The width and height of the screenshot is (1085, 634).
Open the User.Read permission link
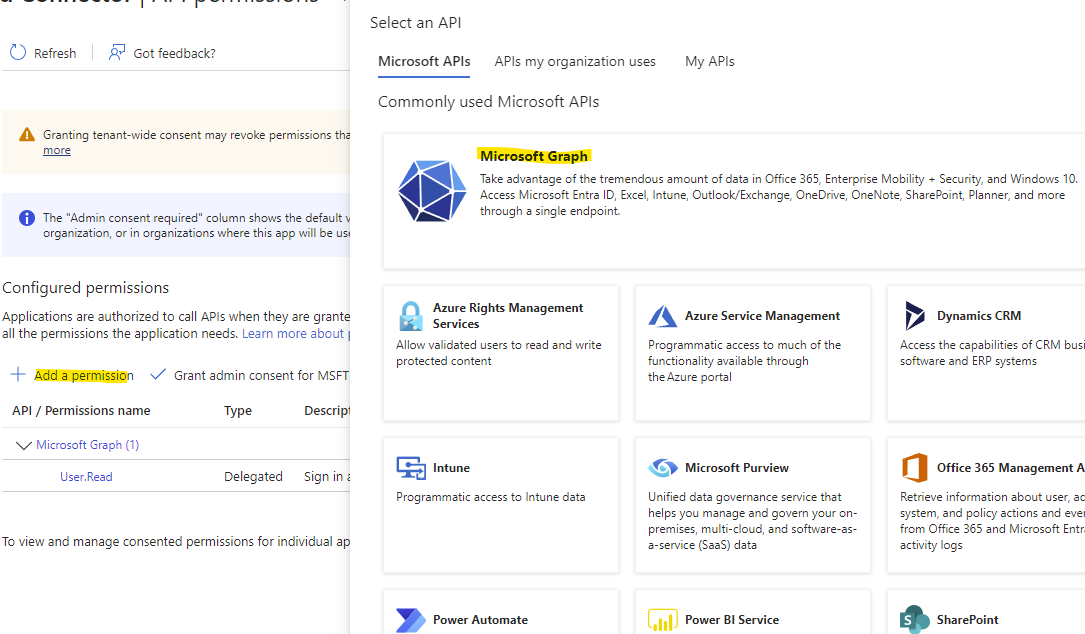86,477
